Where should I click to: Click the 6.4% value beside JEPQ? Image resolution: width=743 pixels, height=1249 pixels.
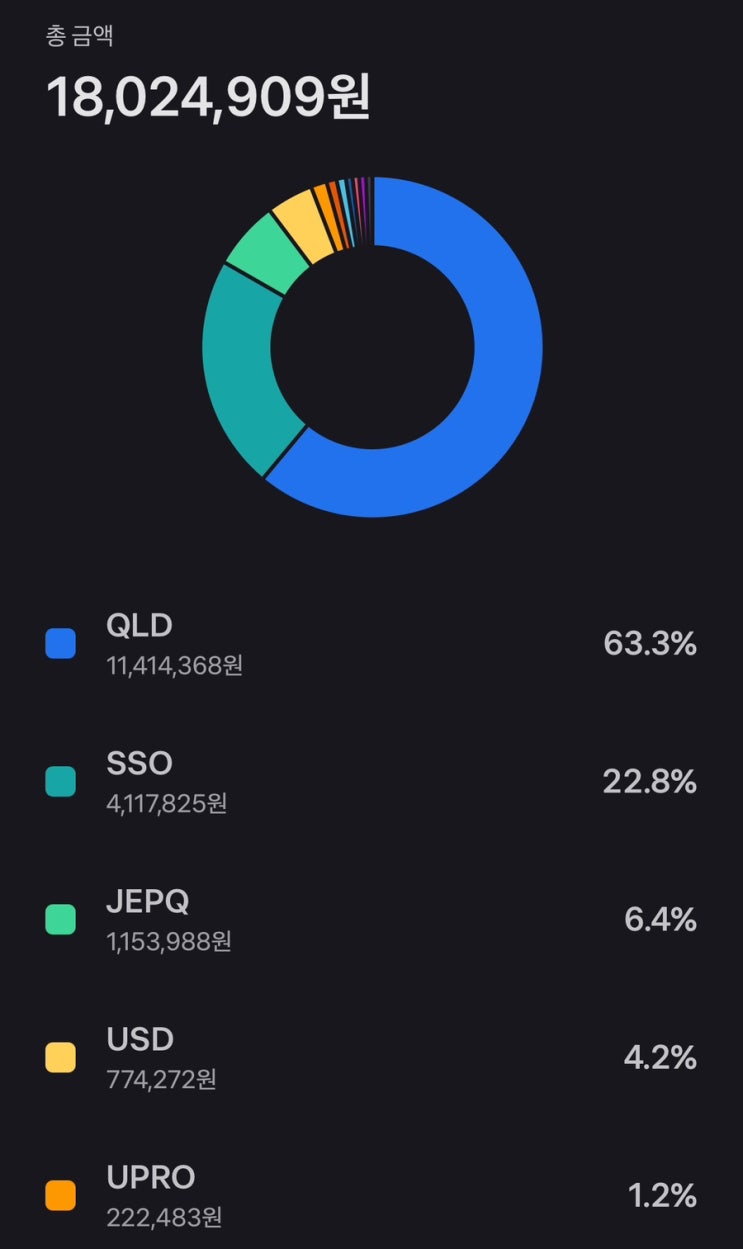point(662,921)
